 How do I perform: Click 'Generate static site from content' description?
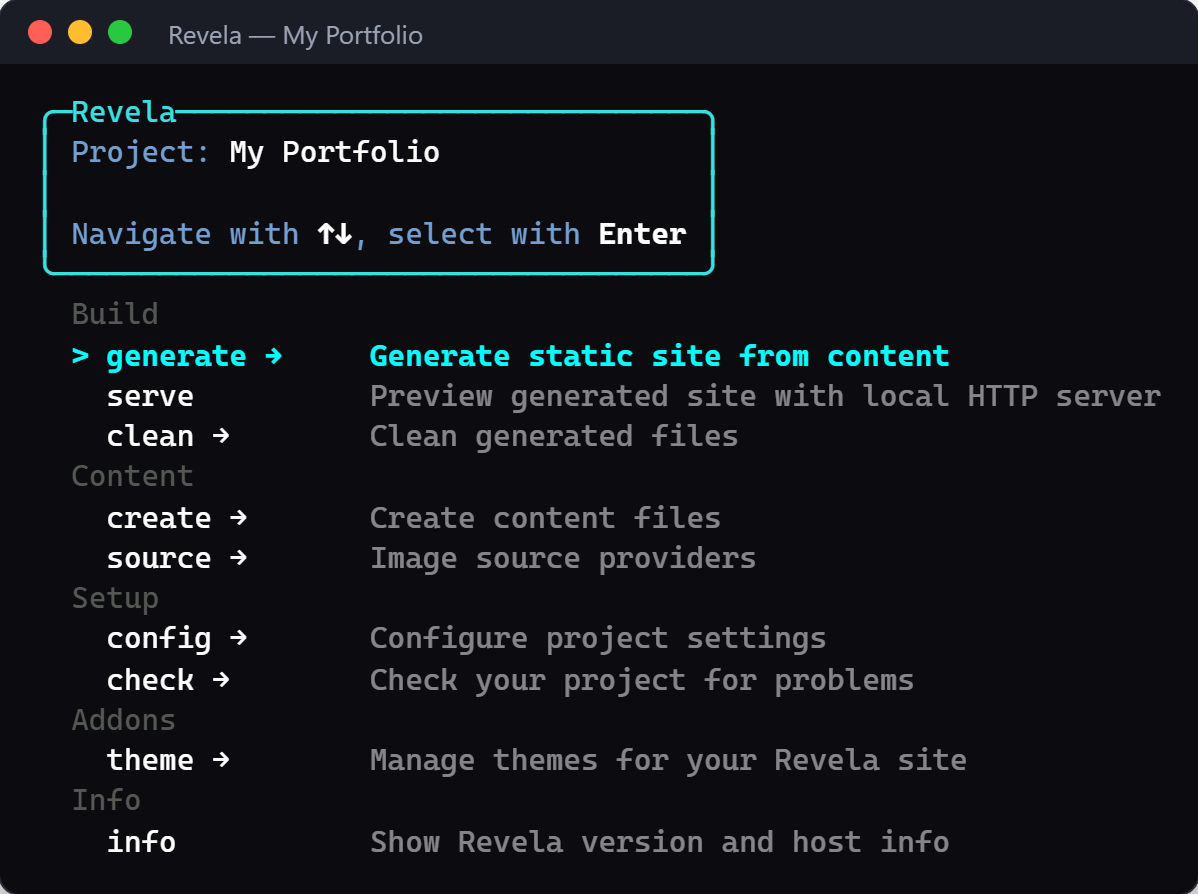tap(659, 356)
